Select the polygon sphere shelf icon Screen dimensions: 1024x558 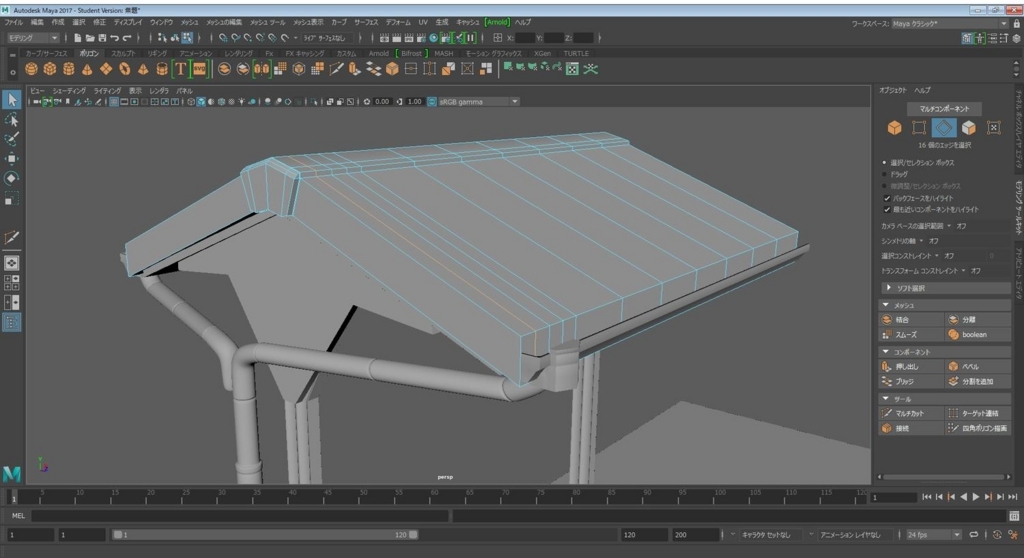coord(31,69)
